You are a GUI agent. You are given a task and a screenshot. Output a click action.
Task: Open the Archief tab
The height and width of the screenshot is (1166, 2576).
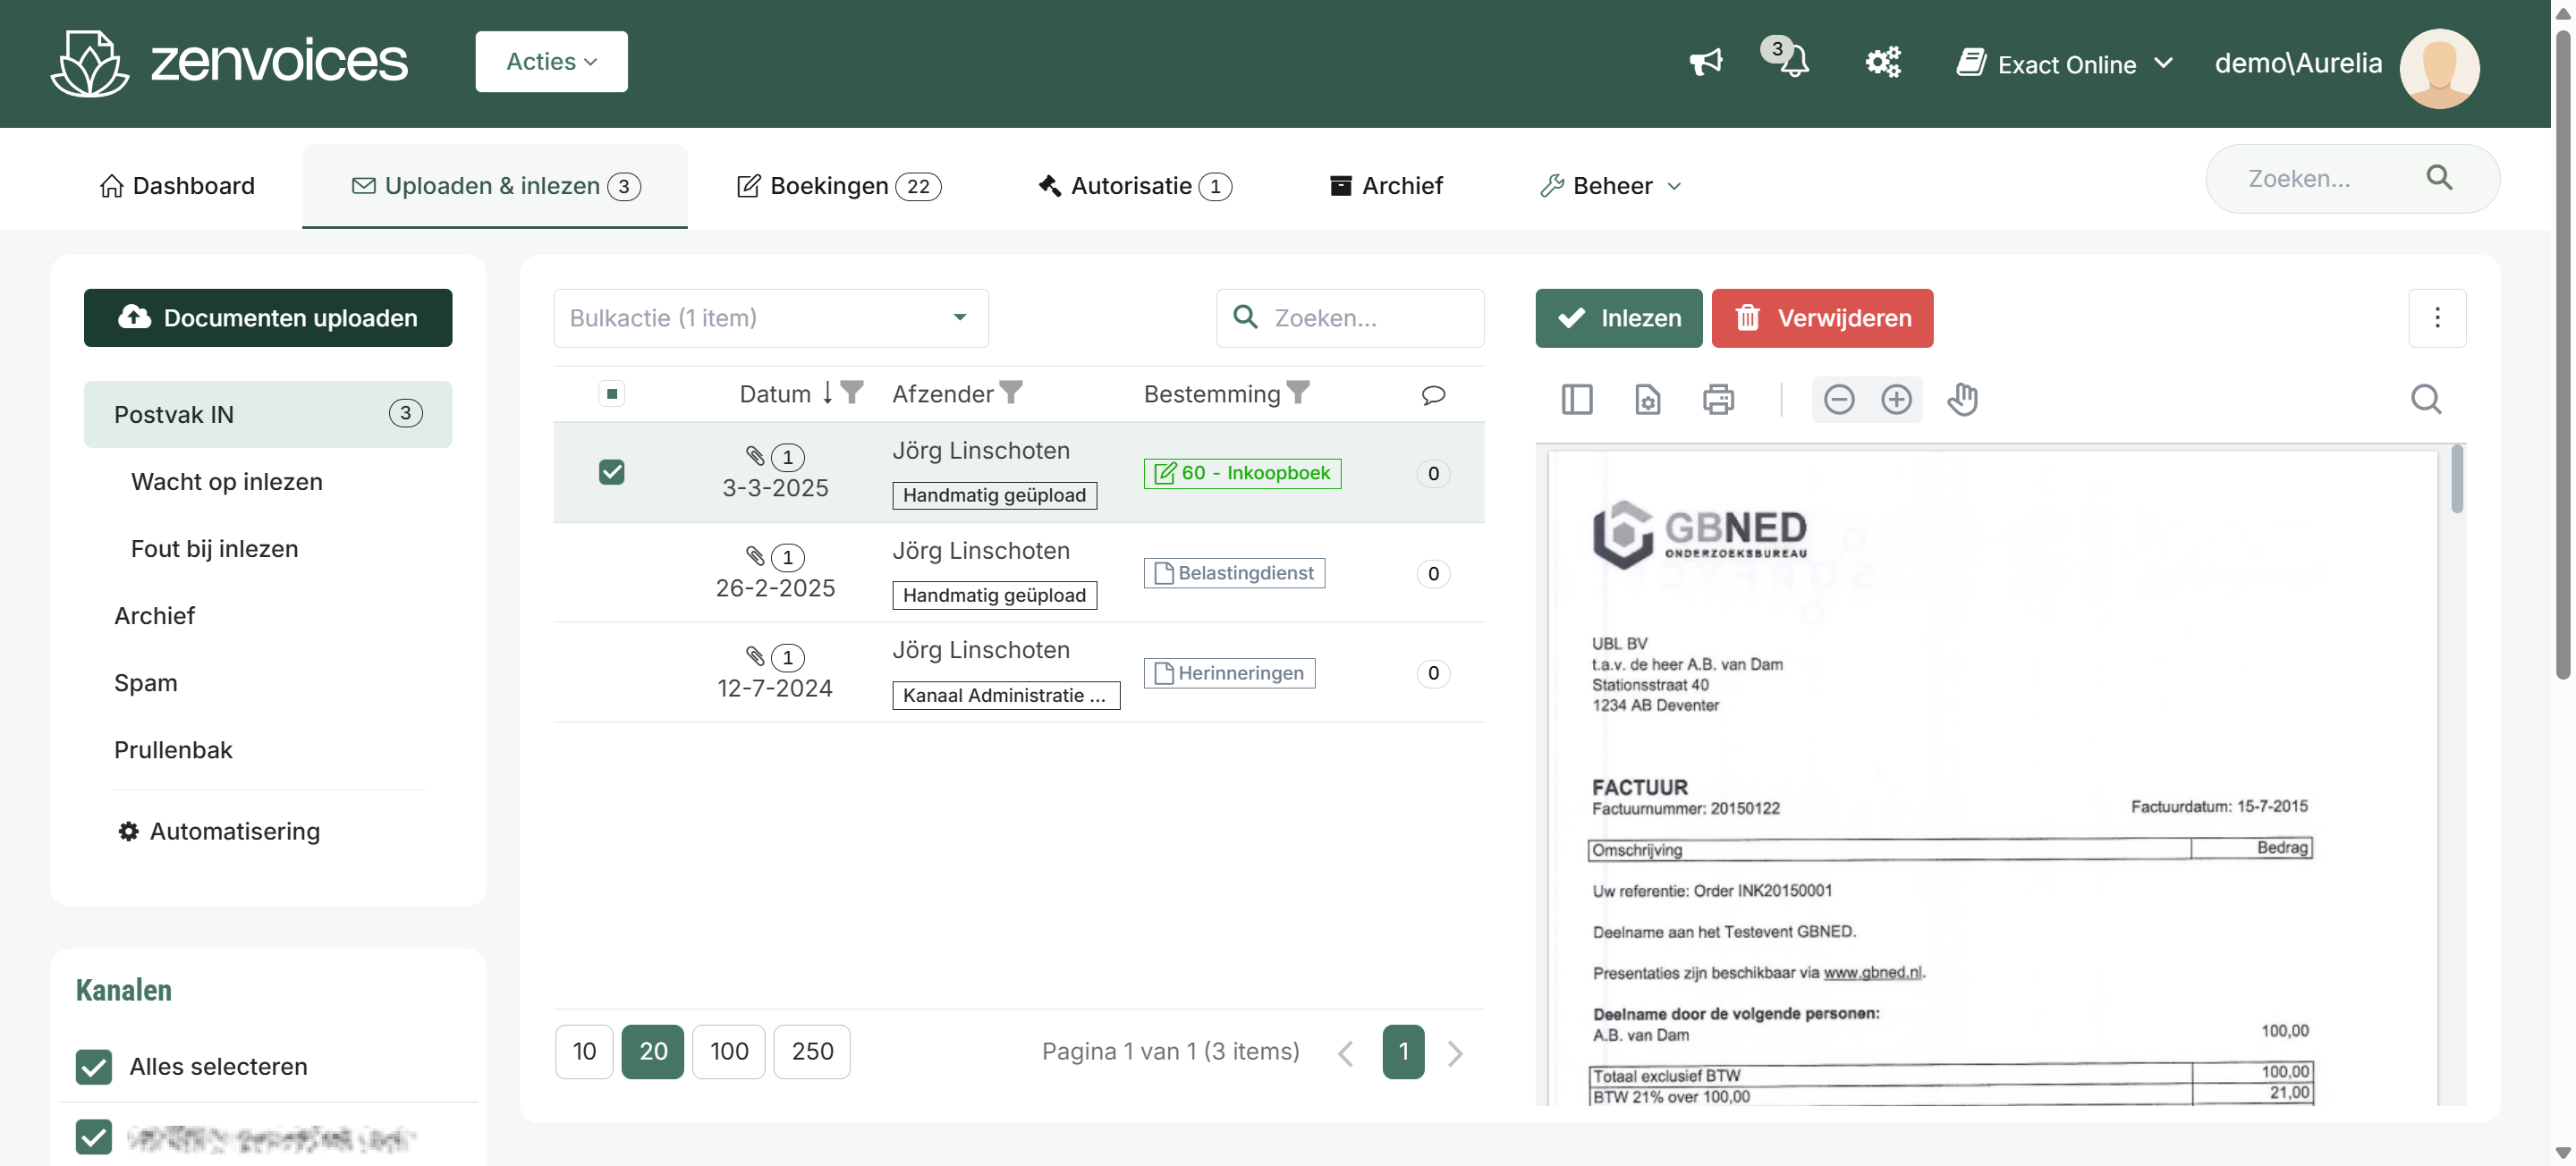tap(1386, 185)
